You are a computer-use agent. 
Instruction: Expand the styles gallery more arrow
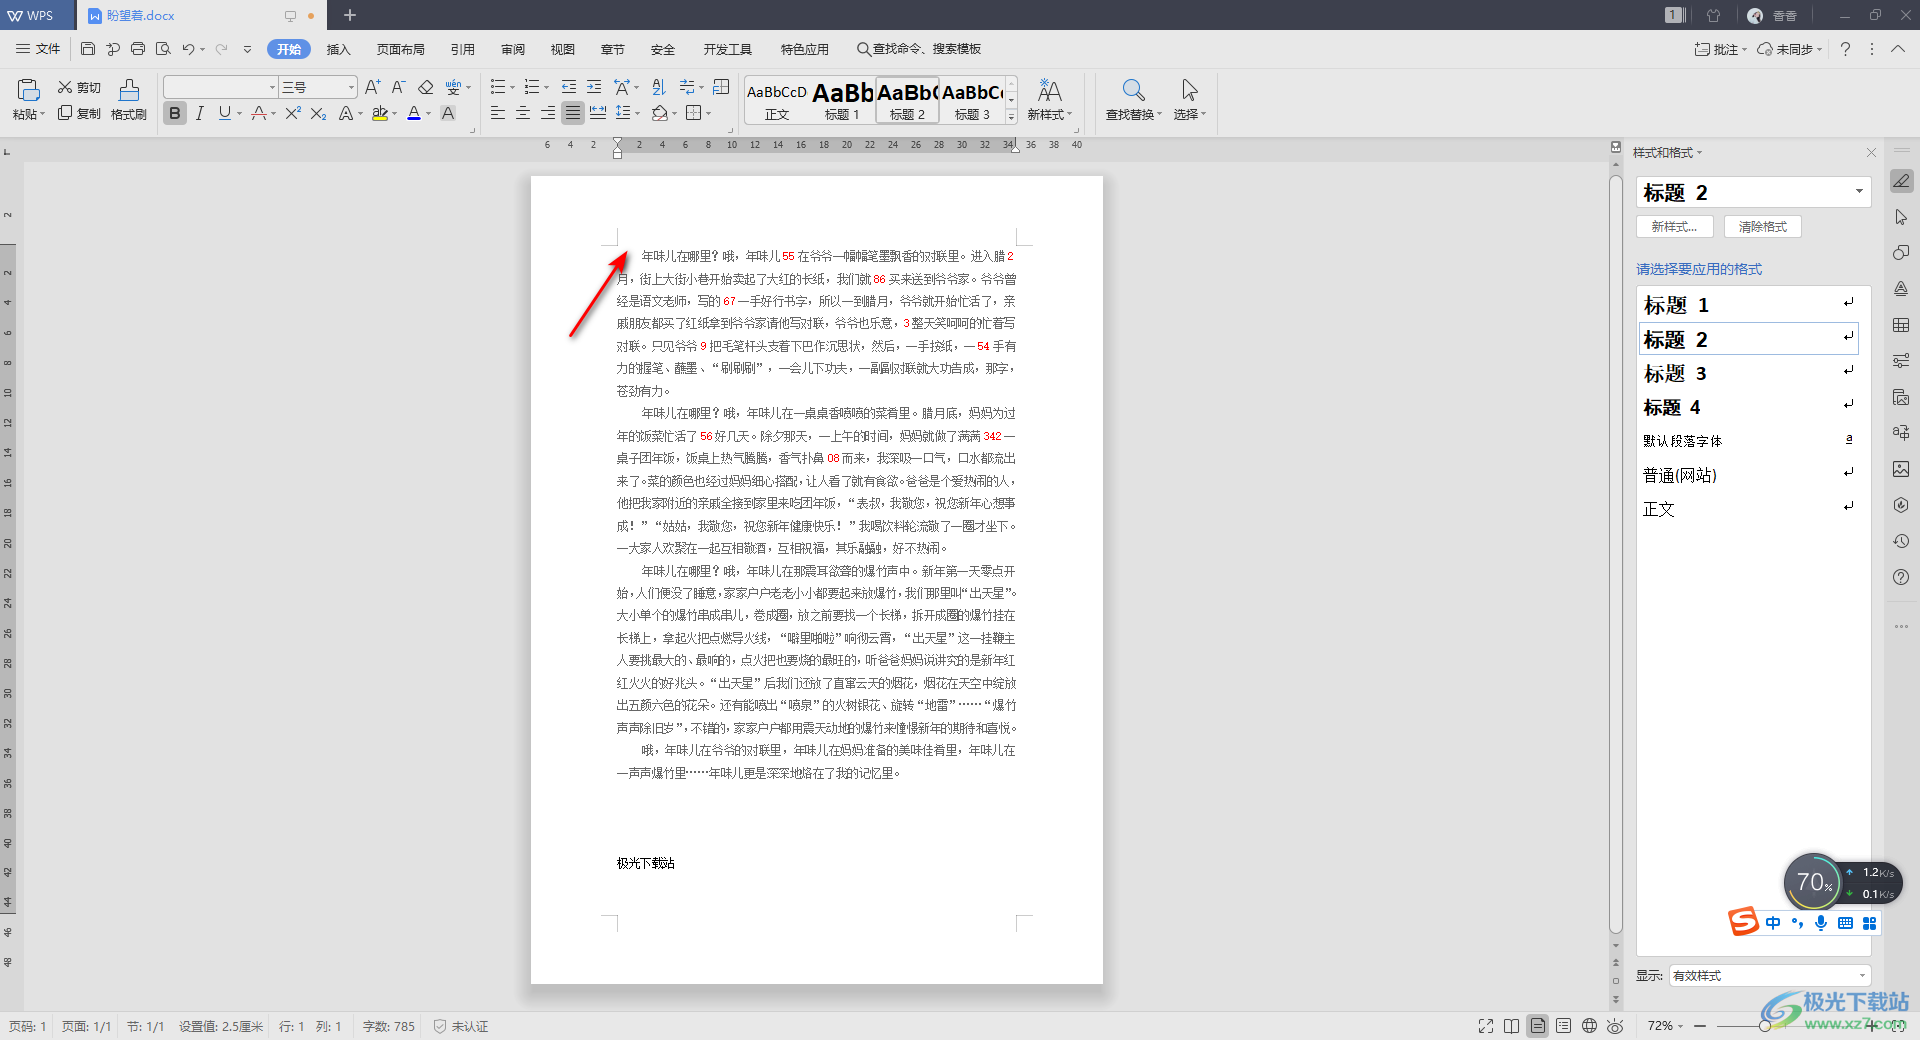point(1011,117)
